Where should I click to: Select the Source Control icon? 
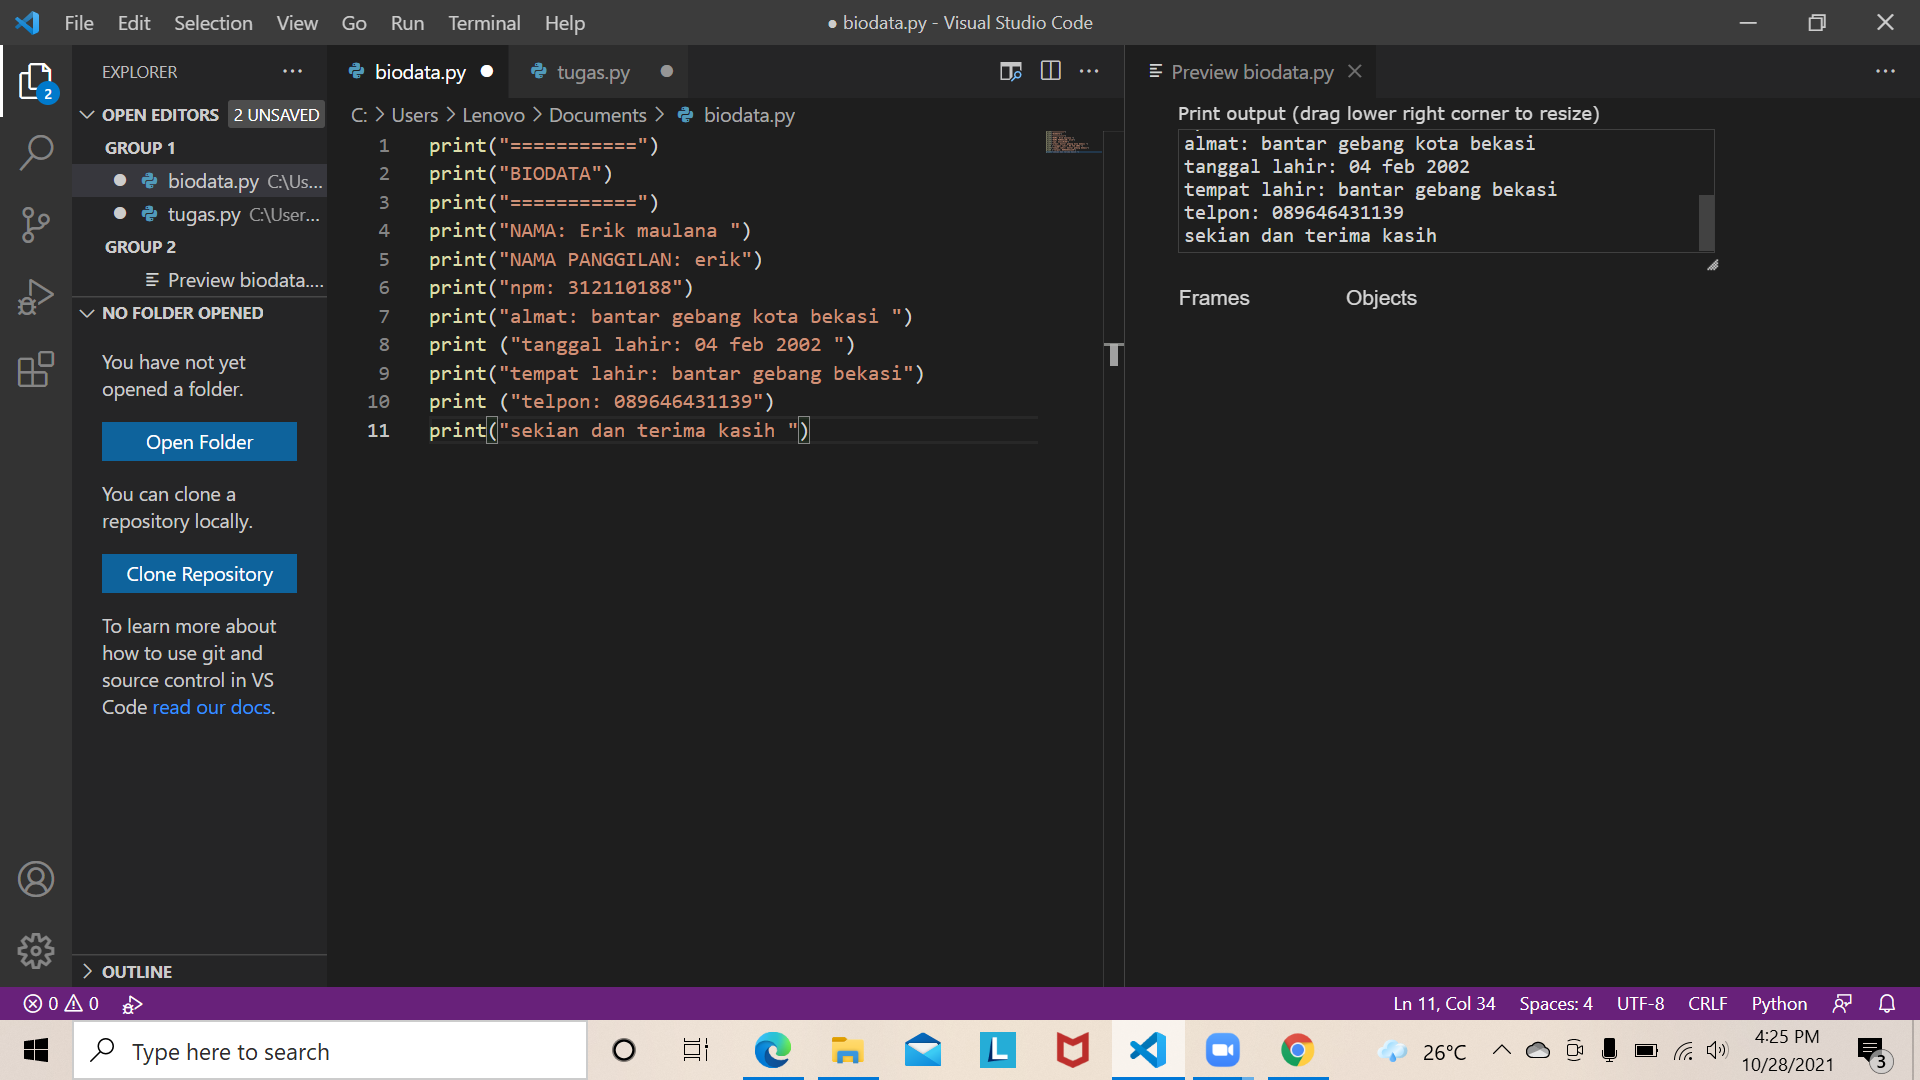click(x=36, y=225)
